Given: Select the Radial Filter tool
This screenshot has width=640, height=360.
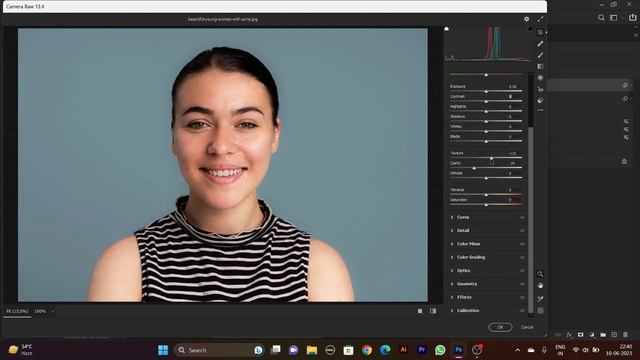Looking at the screenshot, I should click(x=540, y=78).
